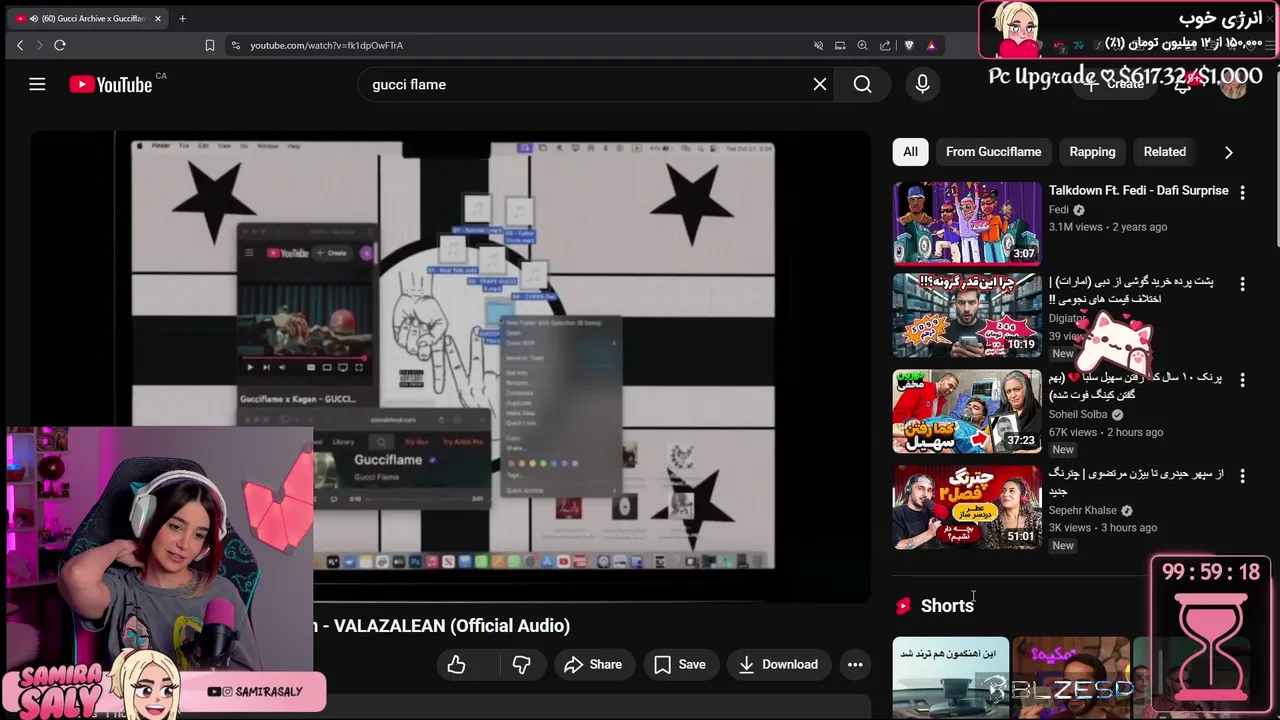Open account avatar menu
This screenshot has height=720, width=1280.
coord(1234,85)
